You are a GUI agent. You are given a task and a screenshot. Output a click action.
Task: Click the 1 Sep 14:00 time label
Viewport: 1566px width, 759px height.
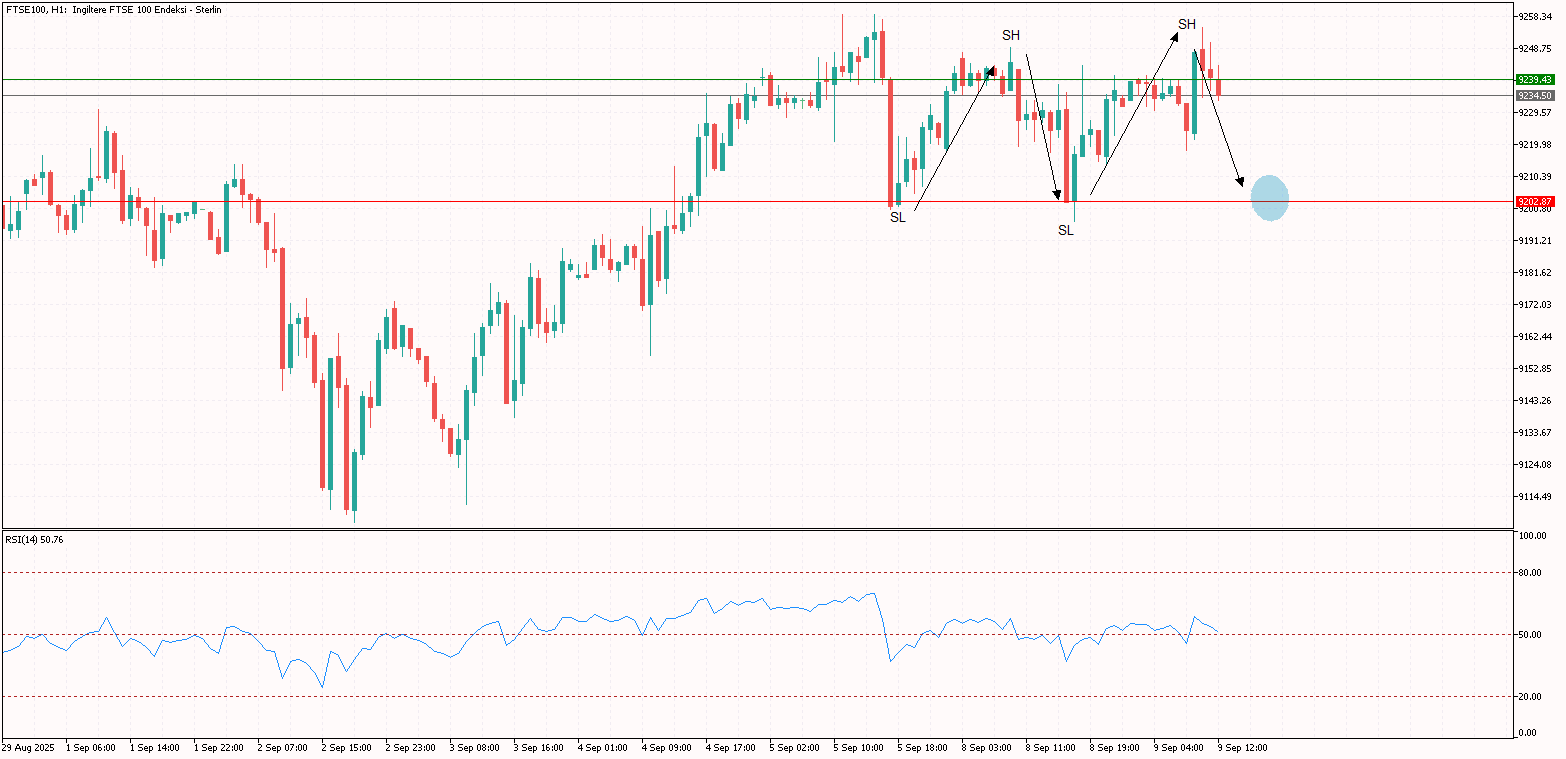154,747
